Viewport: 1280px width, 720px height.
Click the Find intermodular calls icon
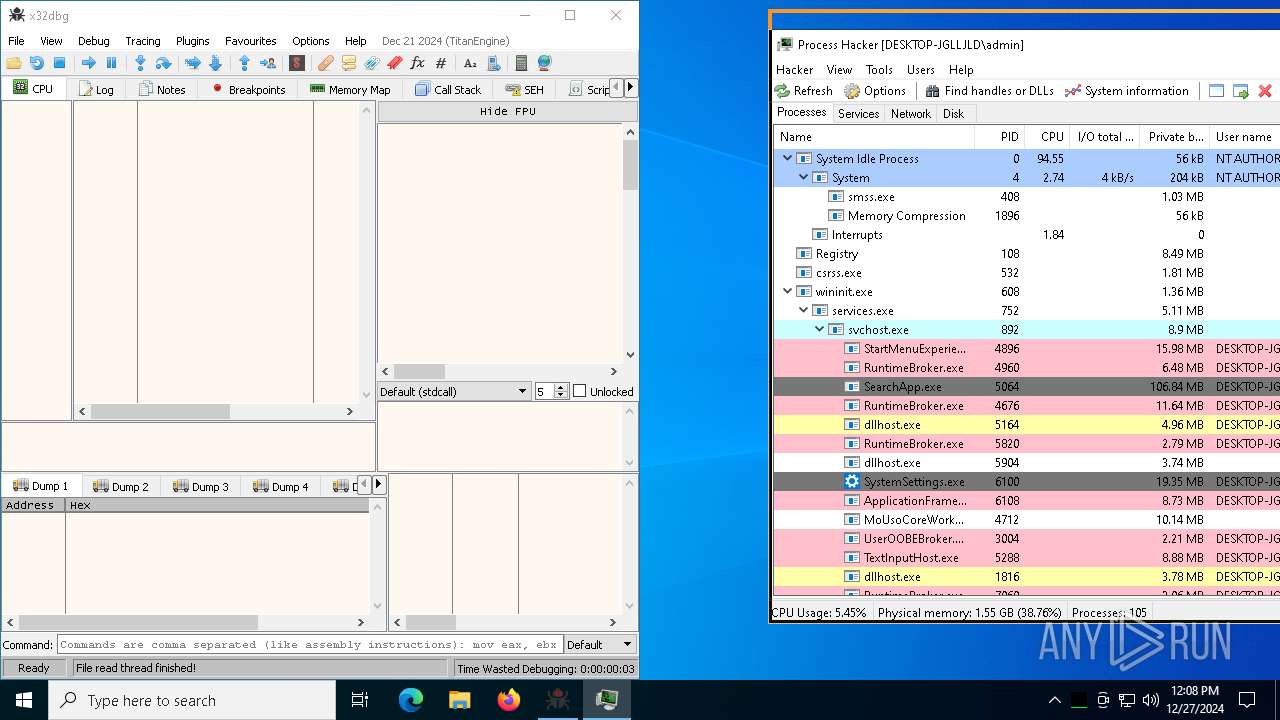pyautogui.click(x=493, y=63)
